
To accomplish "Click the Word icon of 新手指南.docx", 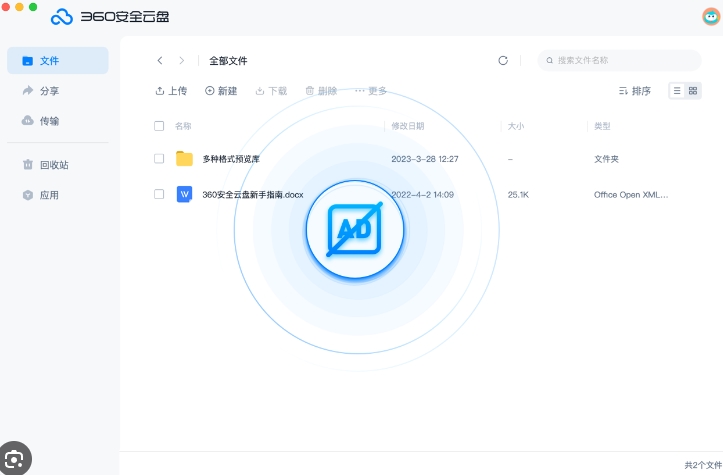I will (184, 194).
